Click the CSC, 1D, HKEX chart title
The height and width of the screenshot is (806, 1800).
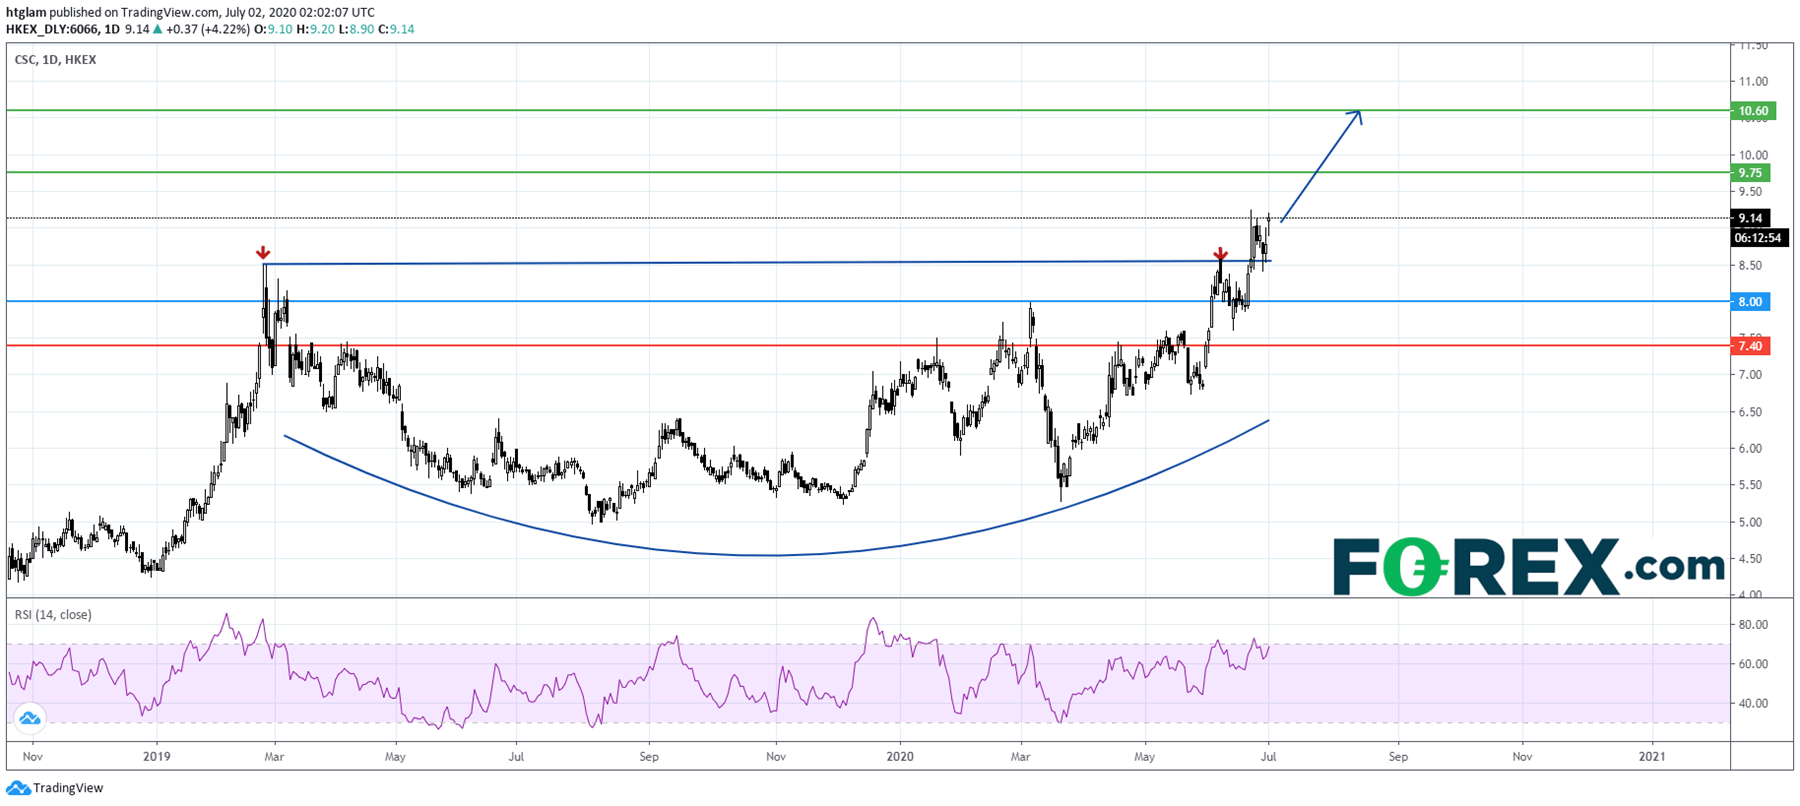click(55, 60)
